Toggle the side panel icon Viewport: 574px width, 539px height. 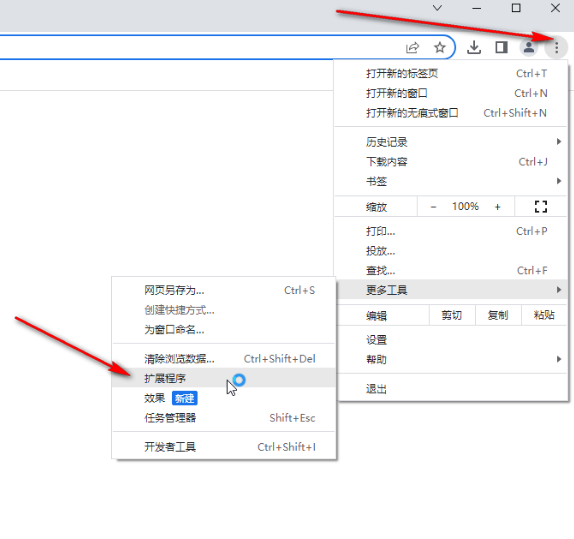pyautogui.click(x=501, y=47)
